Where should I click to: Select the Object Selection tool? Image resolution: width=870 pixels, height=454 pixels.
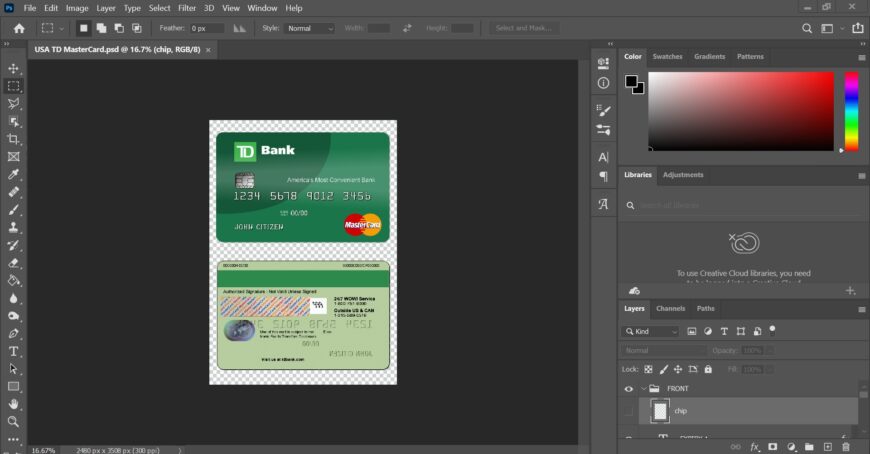coord(13,122)
